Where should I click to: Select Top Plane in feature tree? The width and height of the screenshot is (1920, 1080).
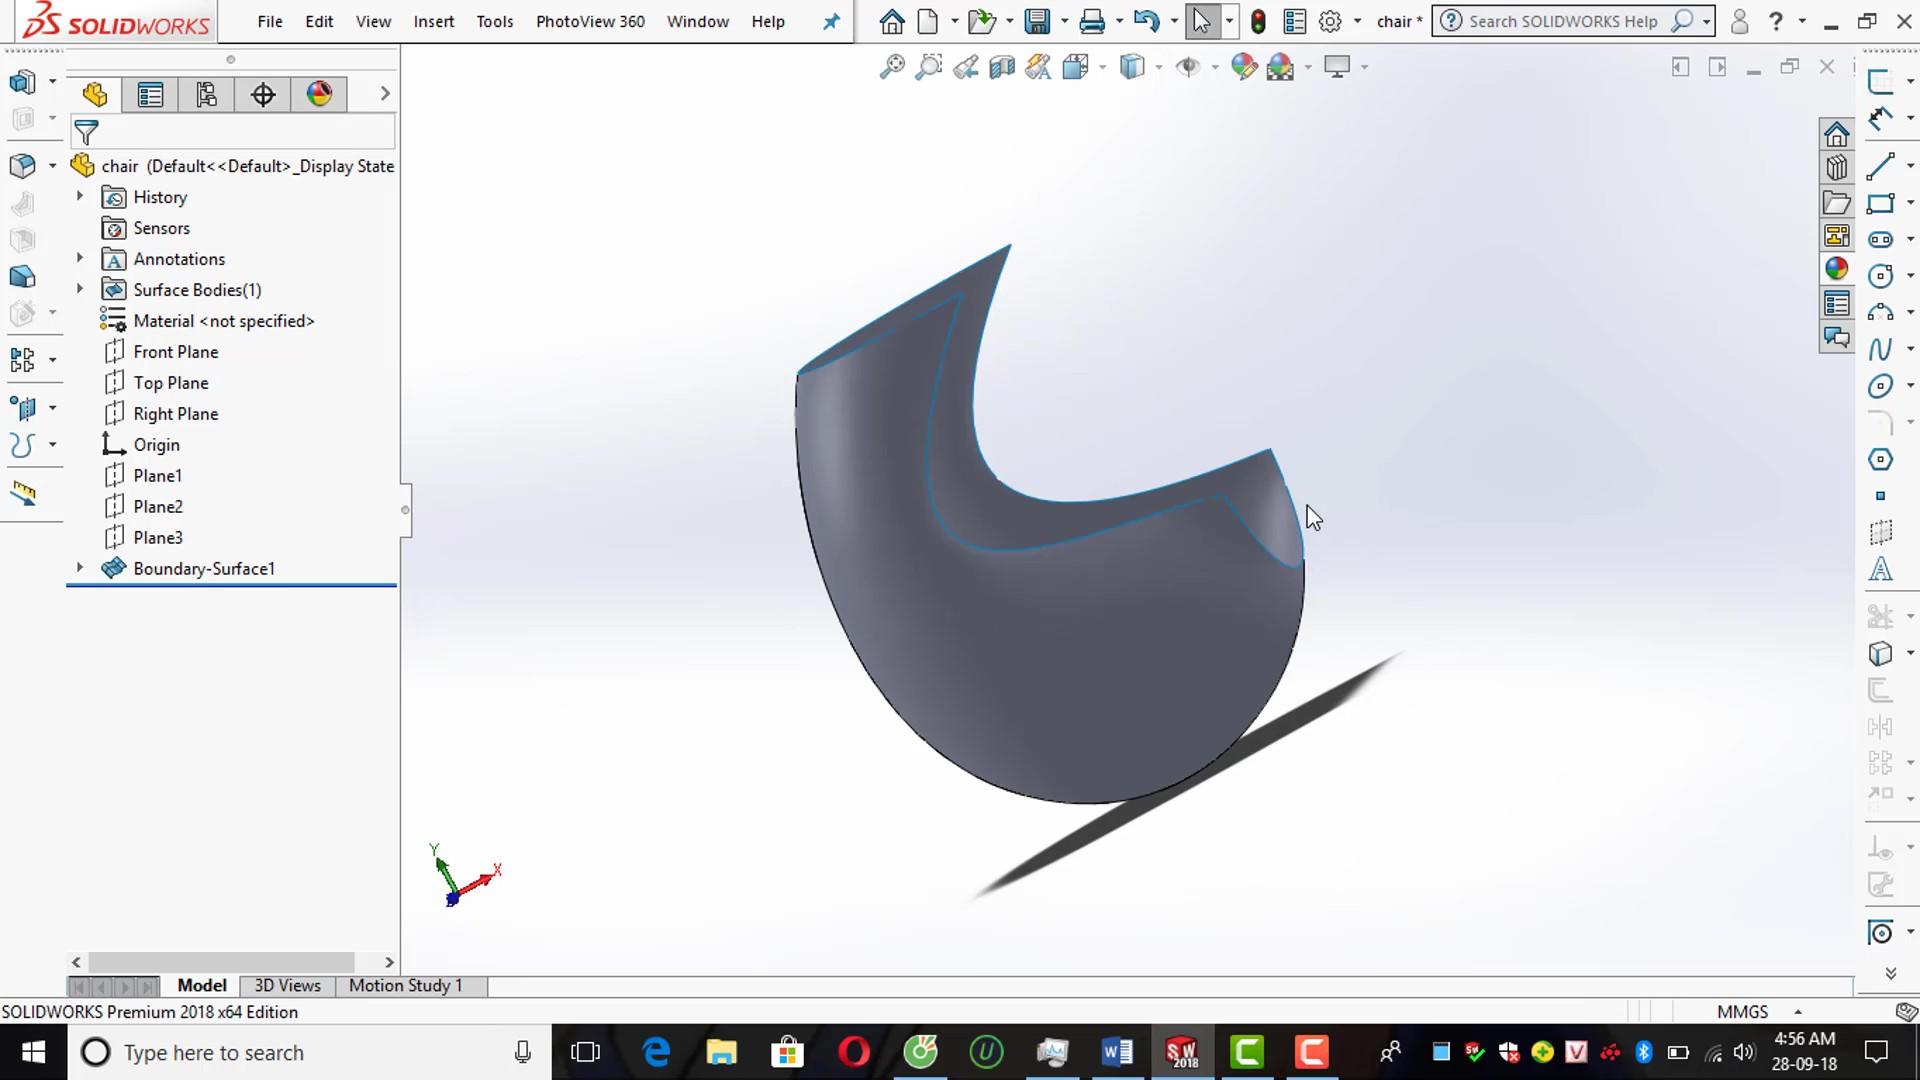(x=171, y=383)
